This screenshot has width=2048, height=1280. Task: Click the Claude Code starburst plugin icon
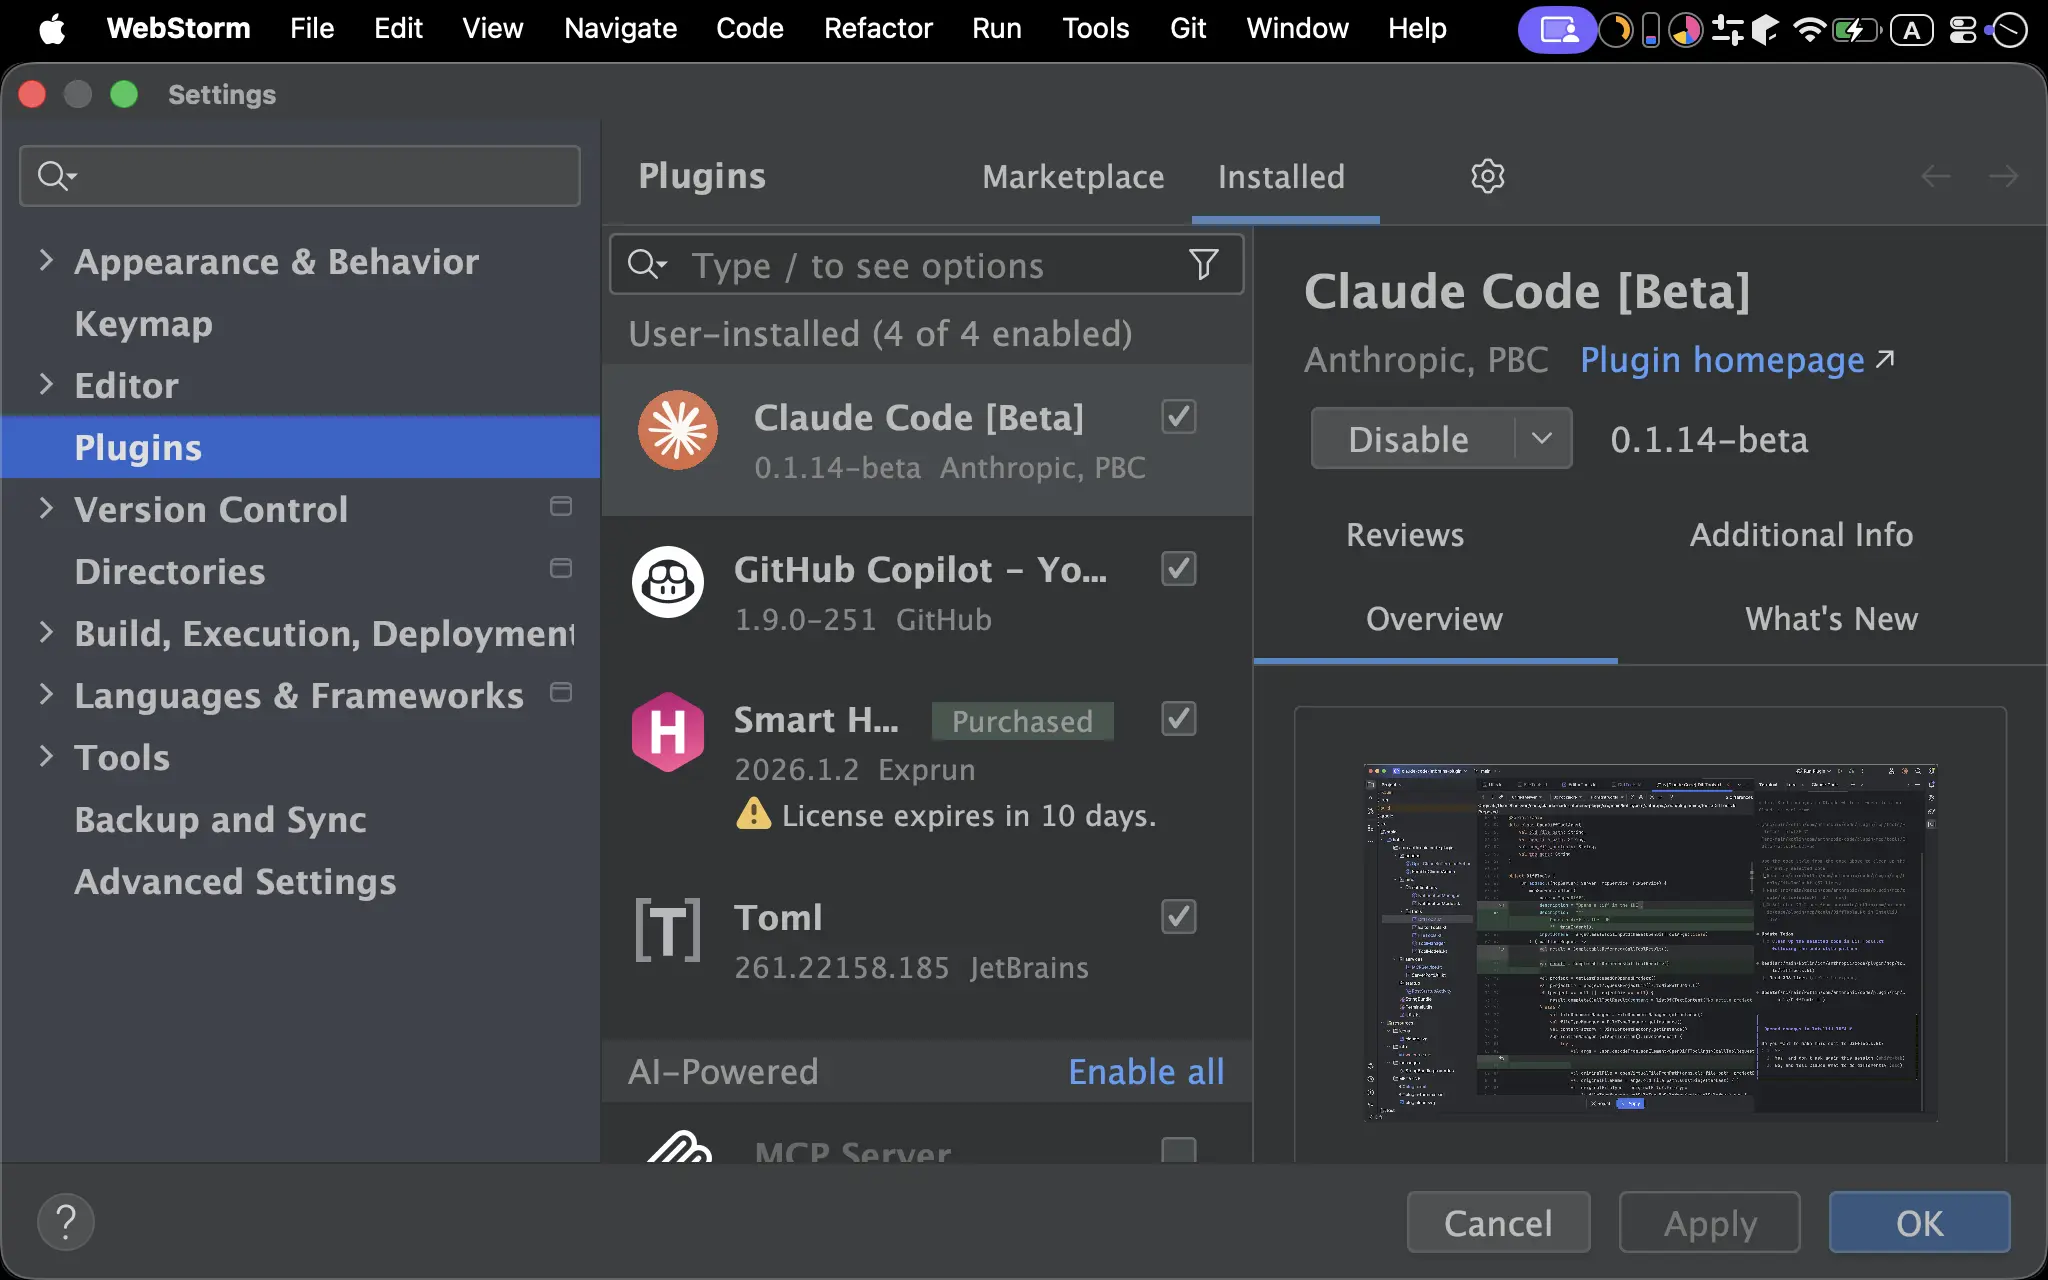coord(678,430)
